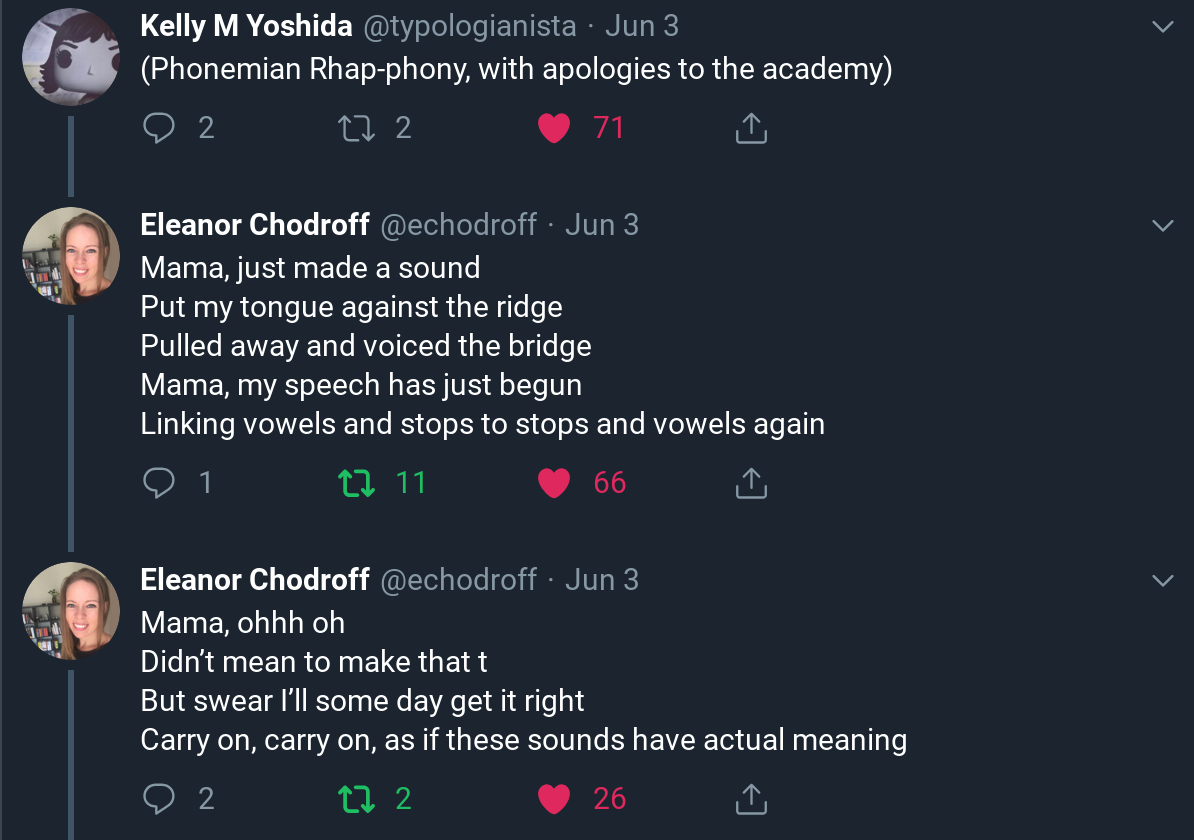
Task: Reply to the 'Mama, just made a sound' tweet
Action: (159, 483)
